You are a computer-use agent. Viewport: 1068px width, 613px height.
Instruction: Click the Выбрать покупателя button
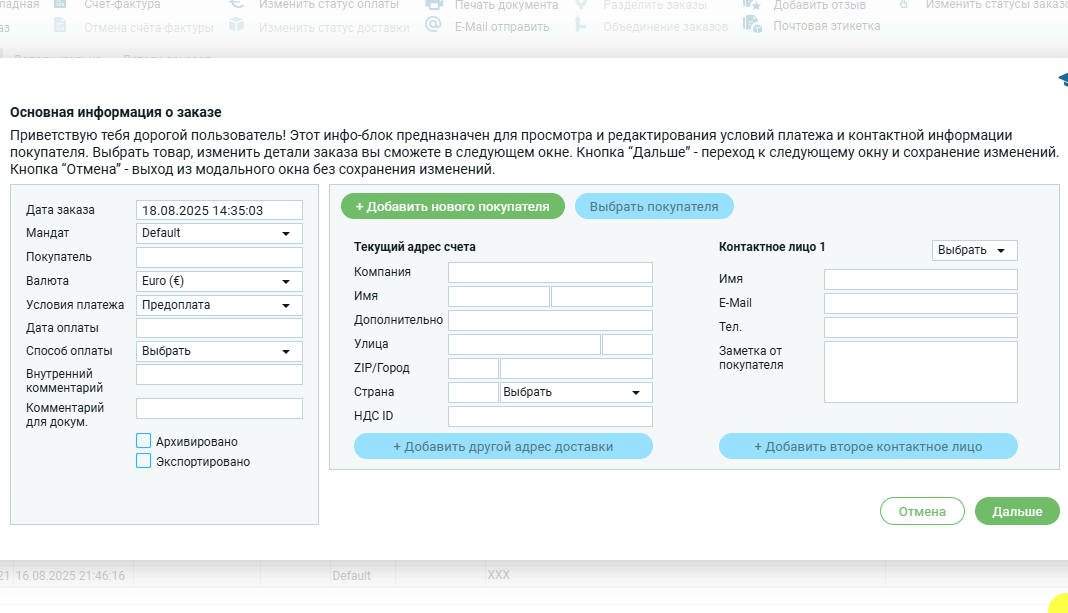[654, 206]
